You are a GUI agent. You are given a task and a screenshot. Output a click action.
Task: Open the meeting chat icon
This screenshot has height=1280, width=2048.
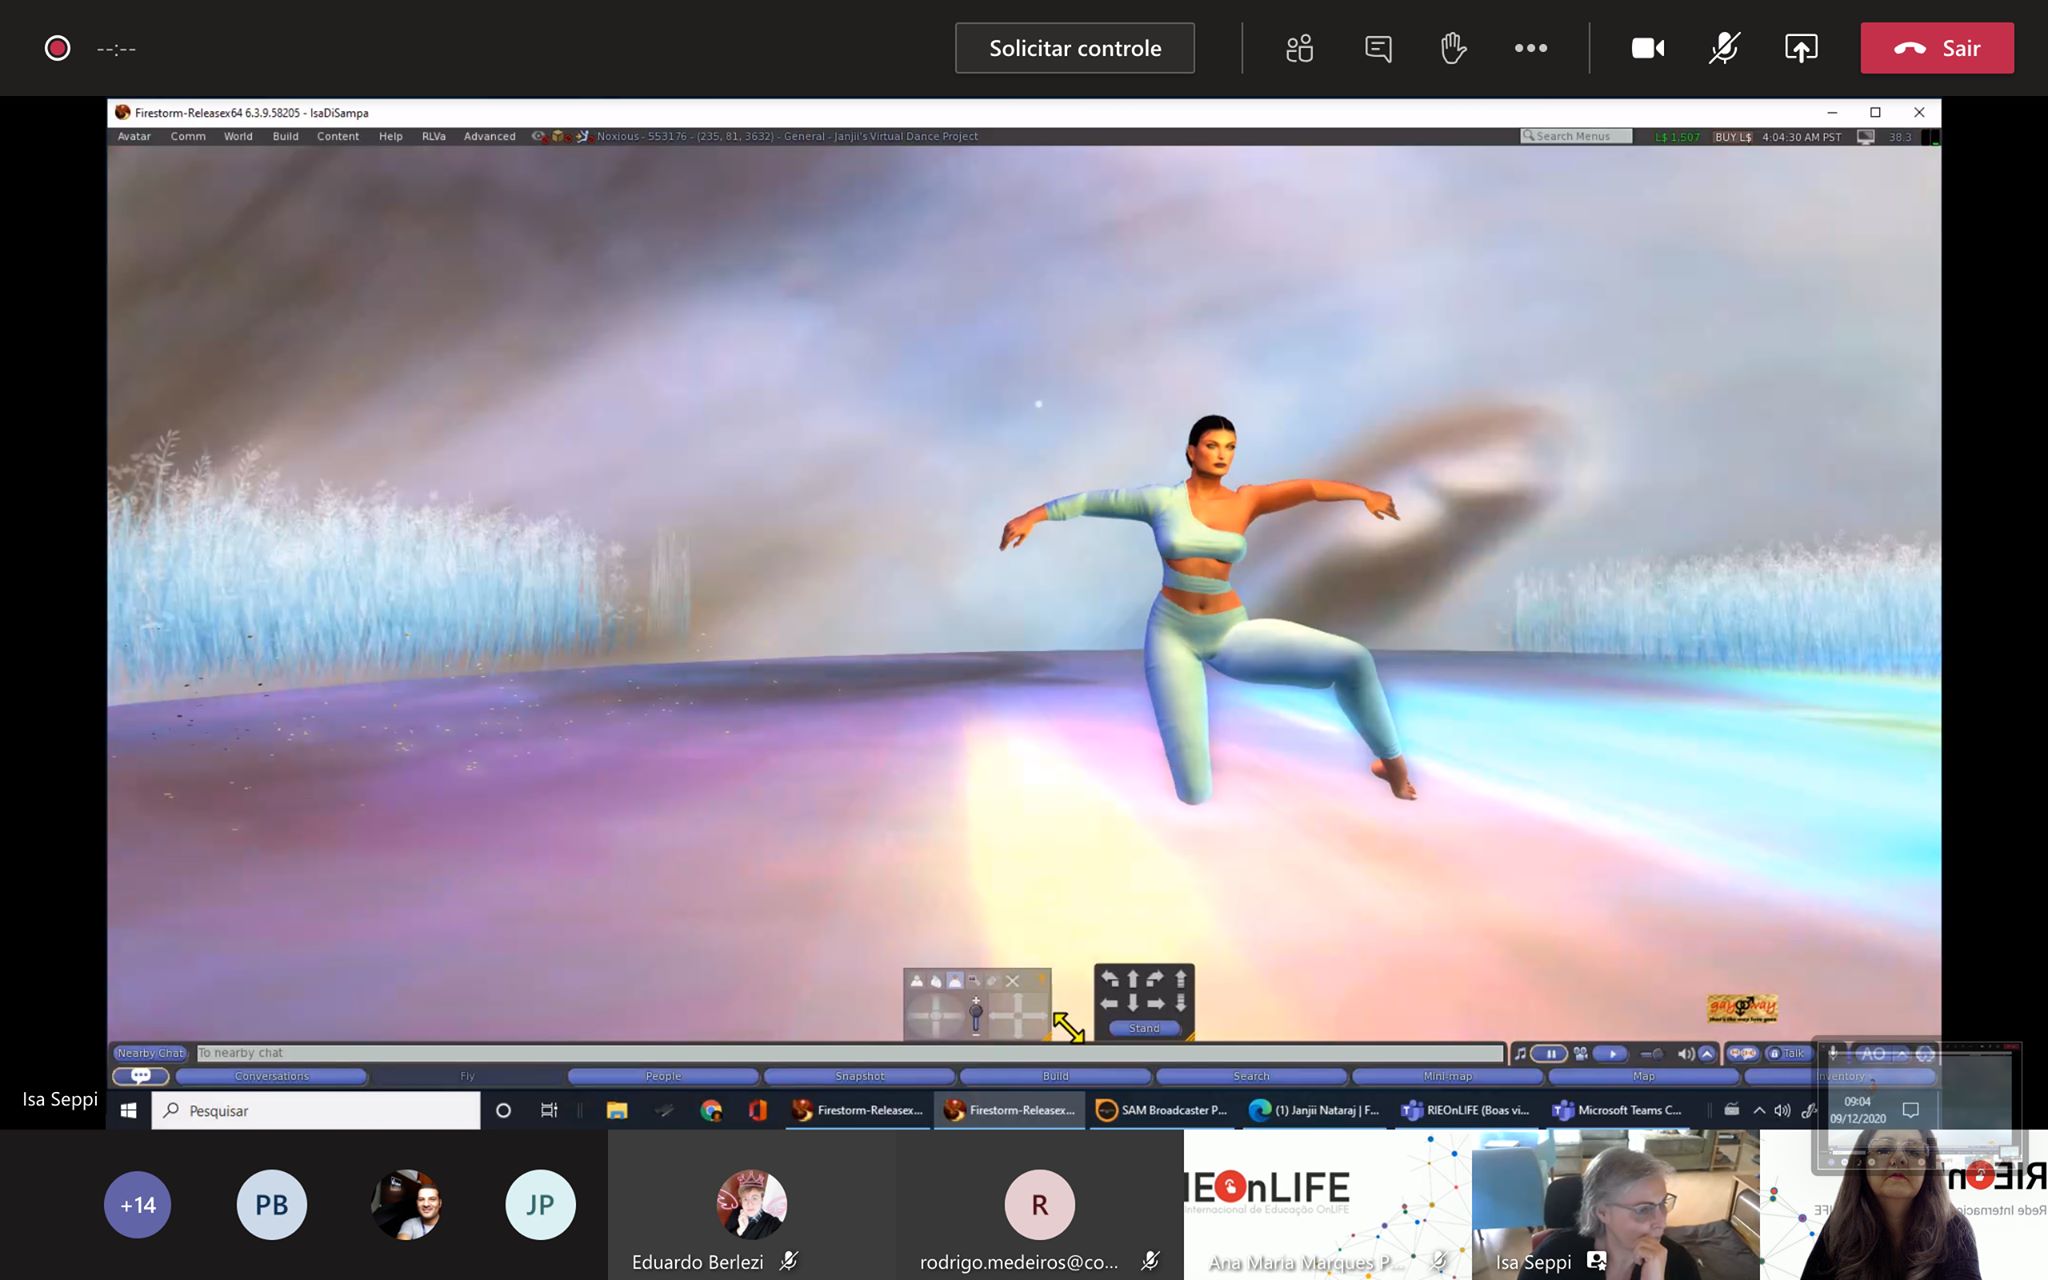[x=1378, y=48]
